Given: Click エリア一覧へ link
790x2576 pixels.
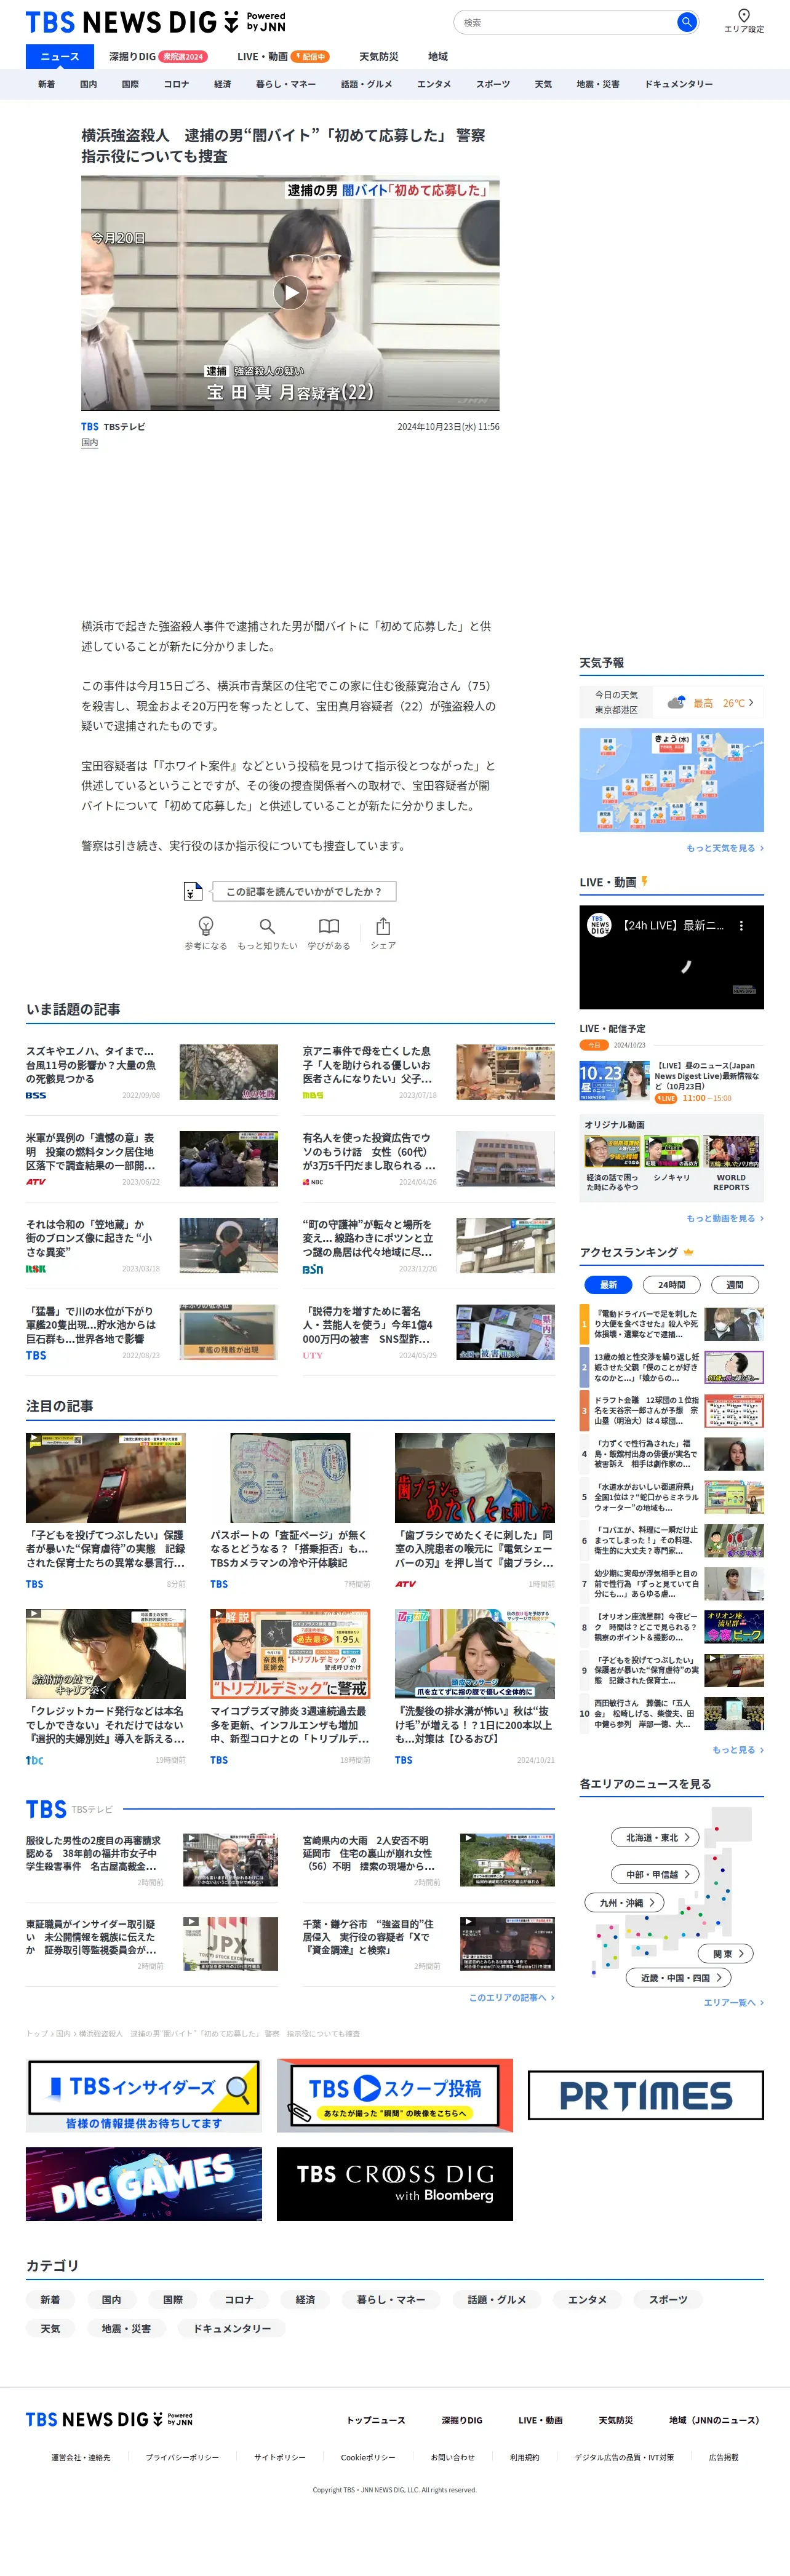Looking at the screenshot, I should (x=733, y=2002).
